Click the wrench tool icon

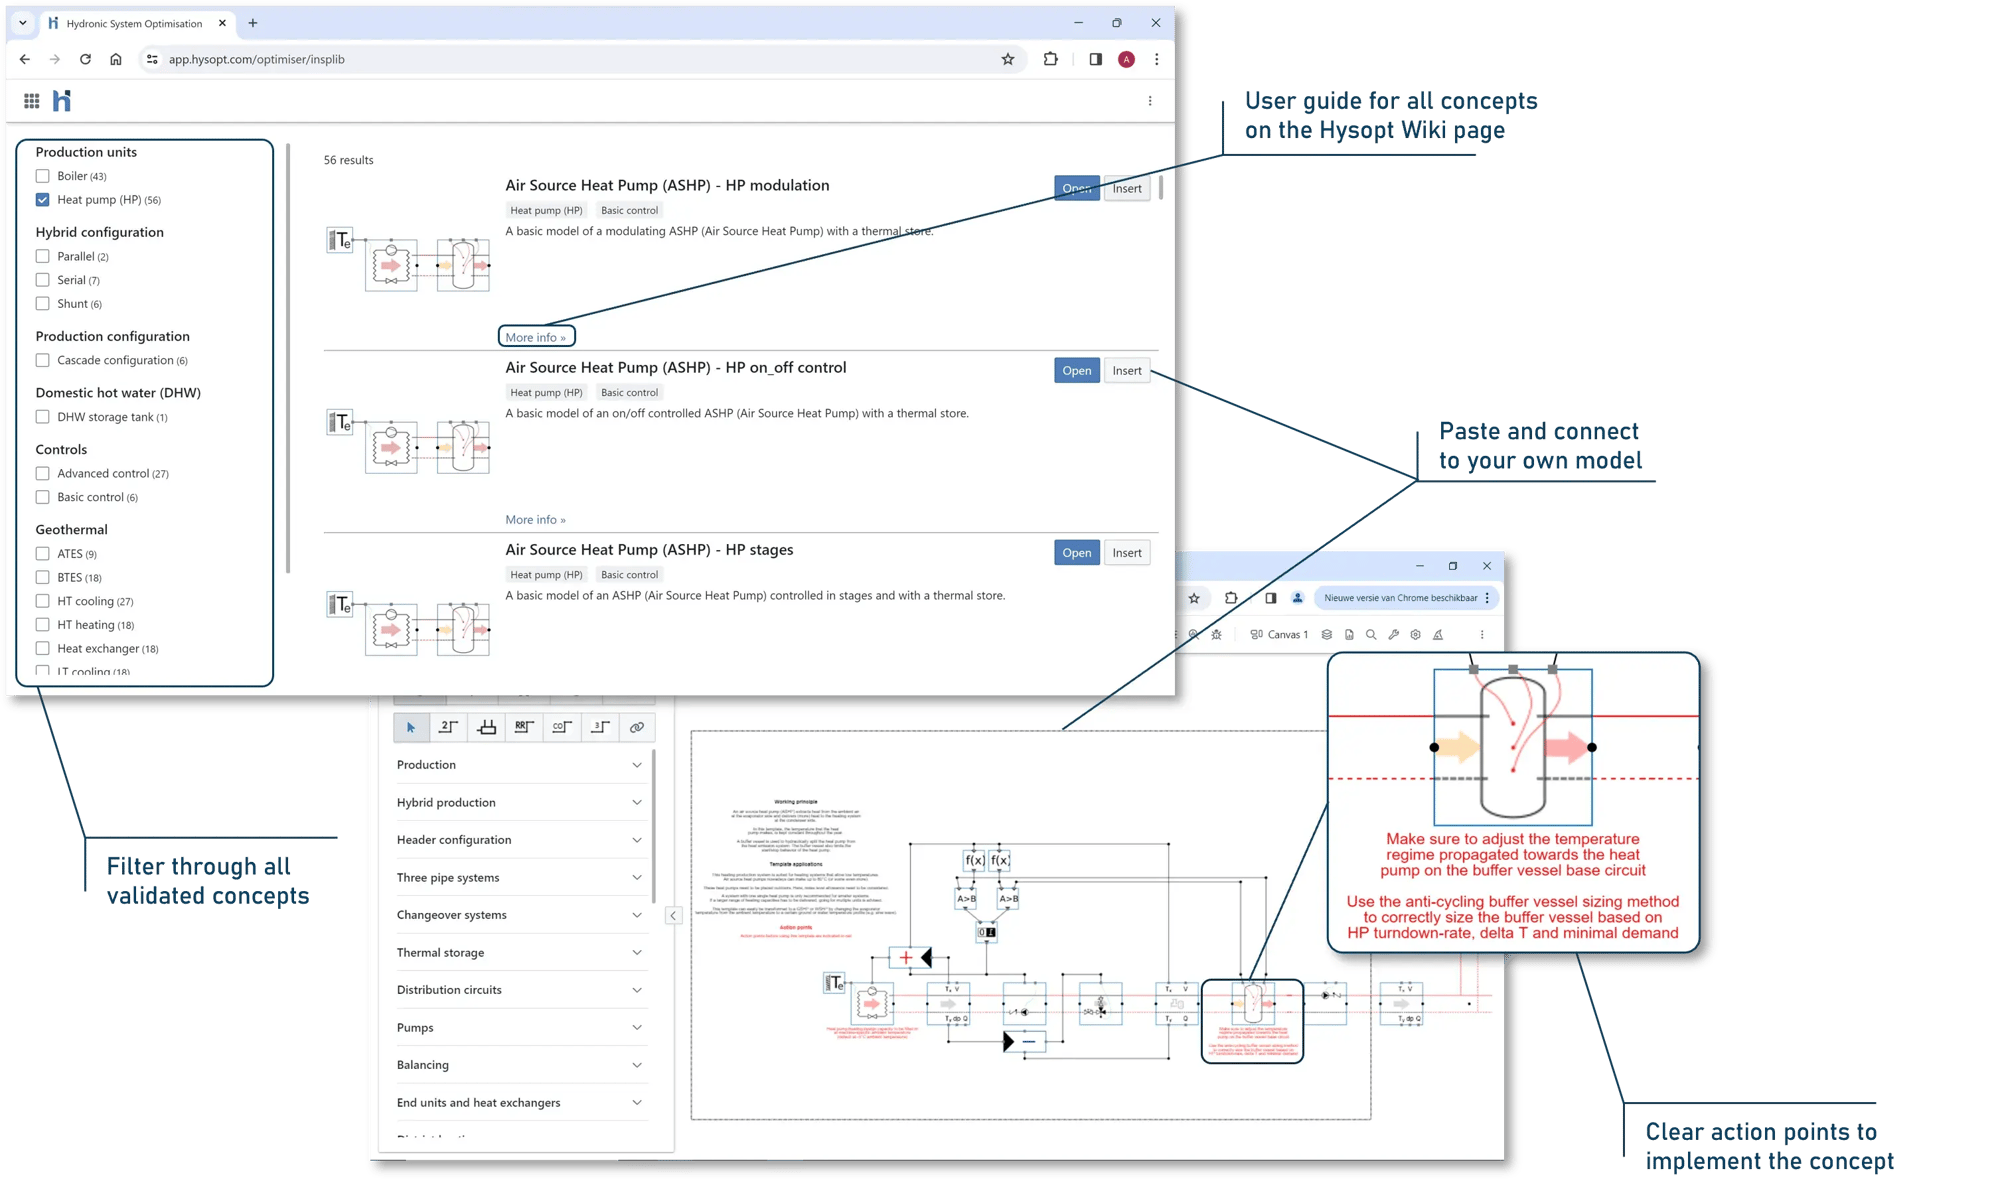1393,634
